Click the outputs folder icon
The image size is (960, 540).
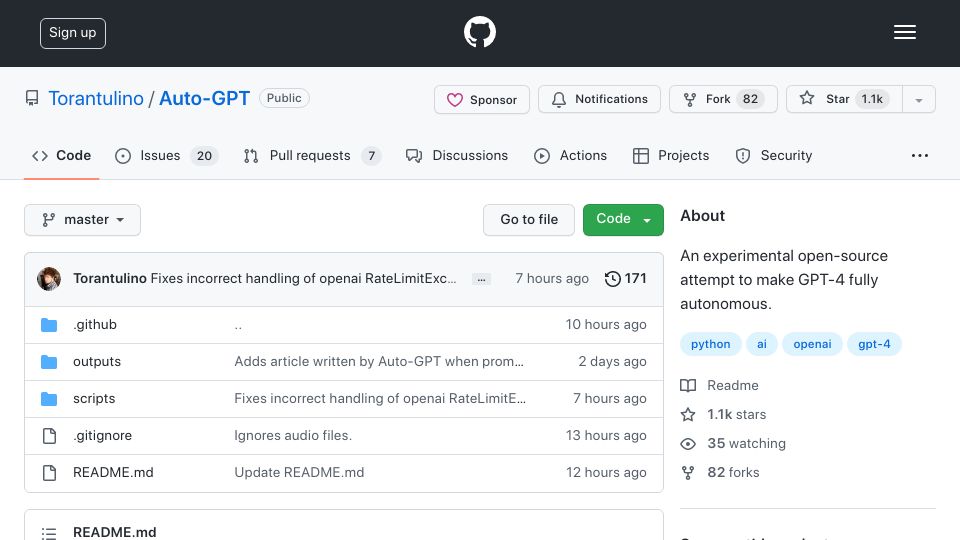49,362
